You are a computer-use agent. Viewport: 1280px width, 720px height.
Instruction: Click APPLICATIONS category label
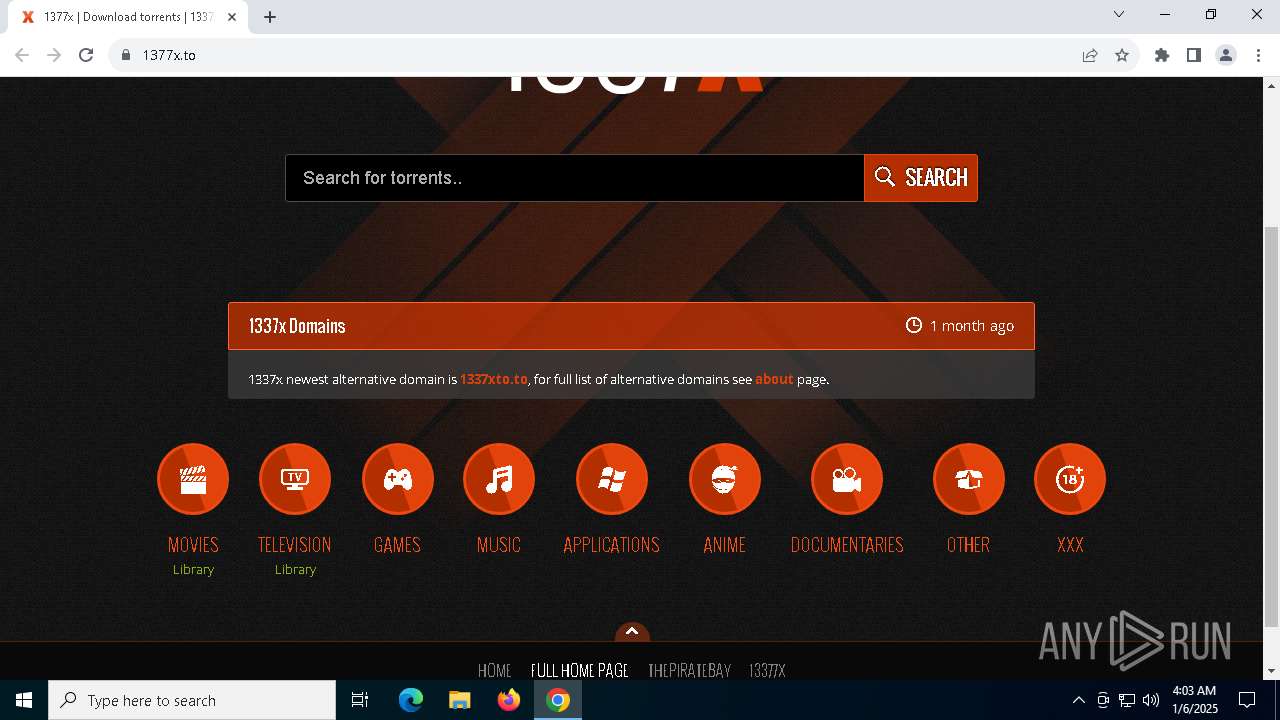(612, 545)
